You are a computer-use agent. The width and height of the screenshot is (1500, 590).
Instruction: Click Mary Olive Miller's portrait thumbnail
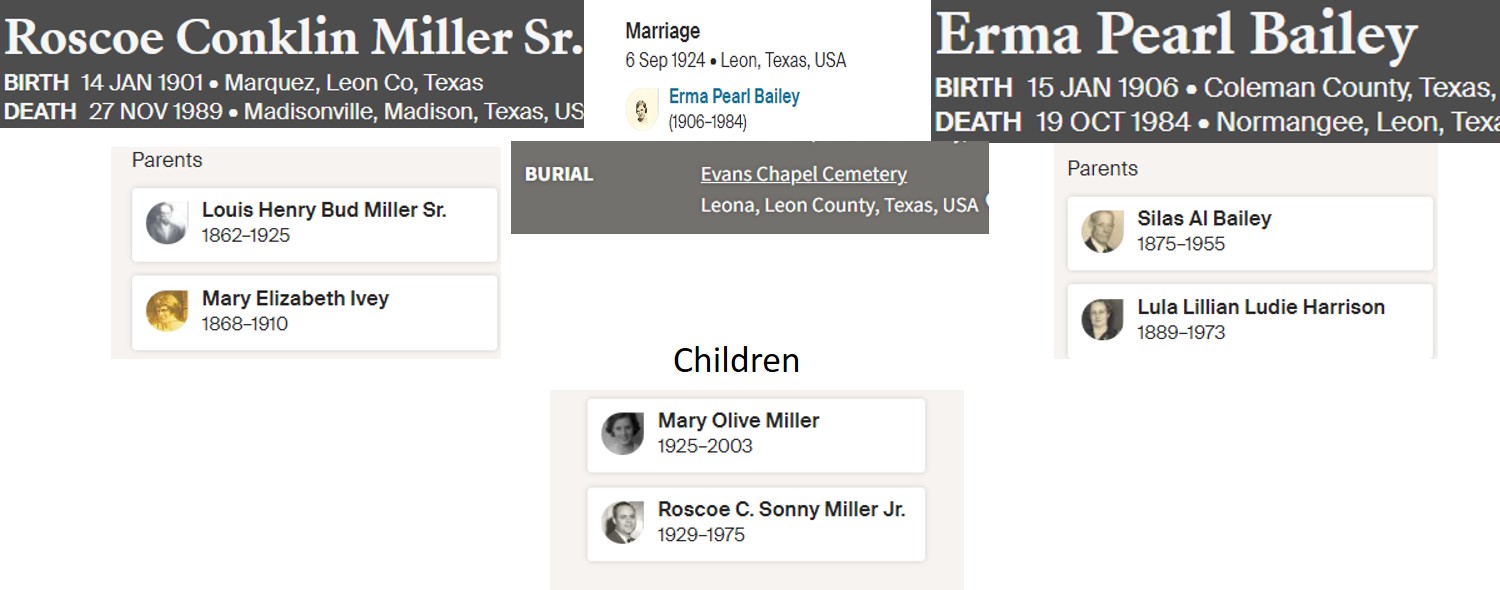click(622, 434)
